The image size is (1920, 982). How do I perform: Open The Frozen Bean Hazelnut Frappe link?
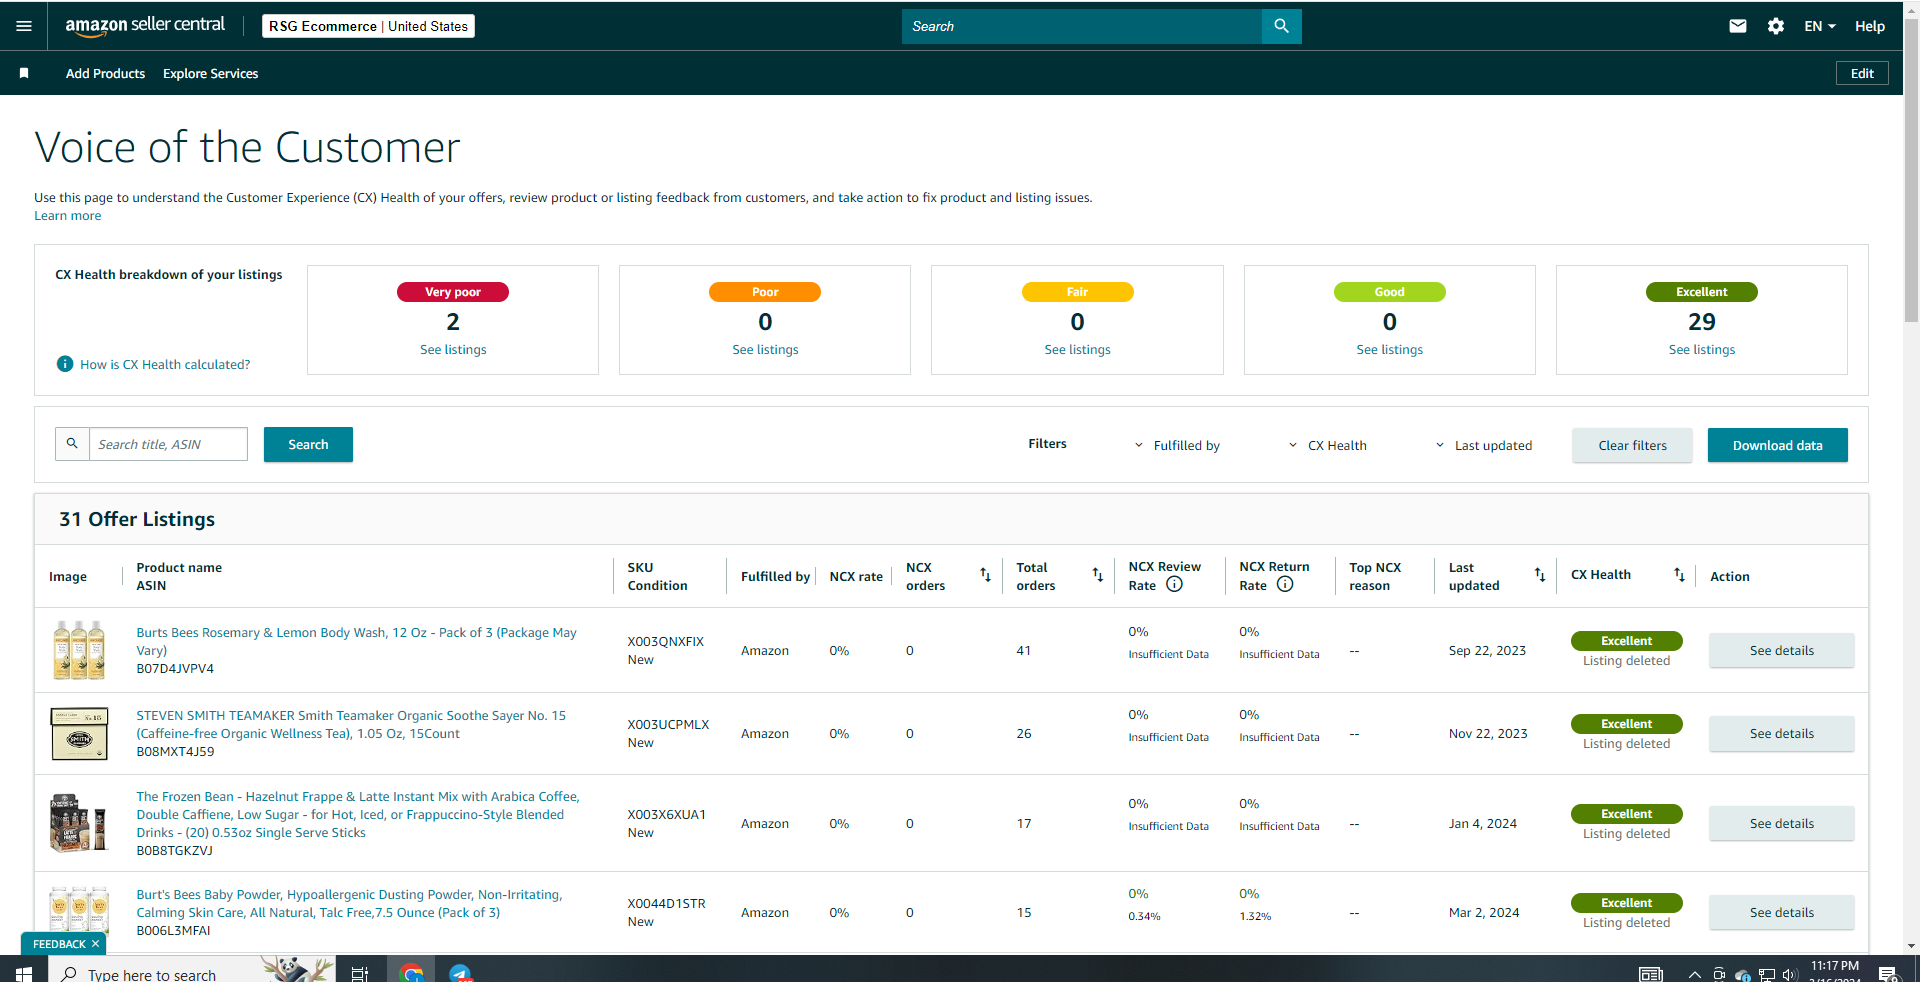pos(358,814)
